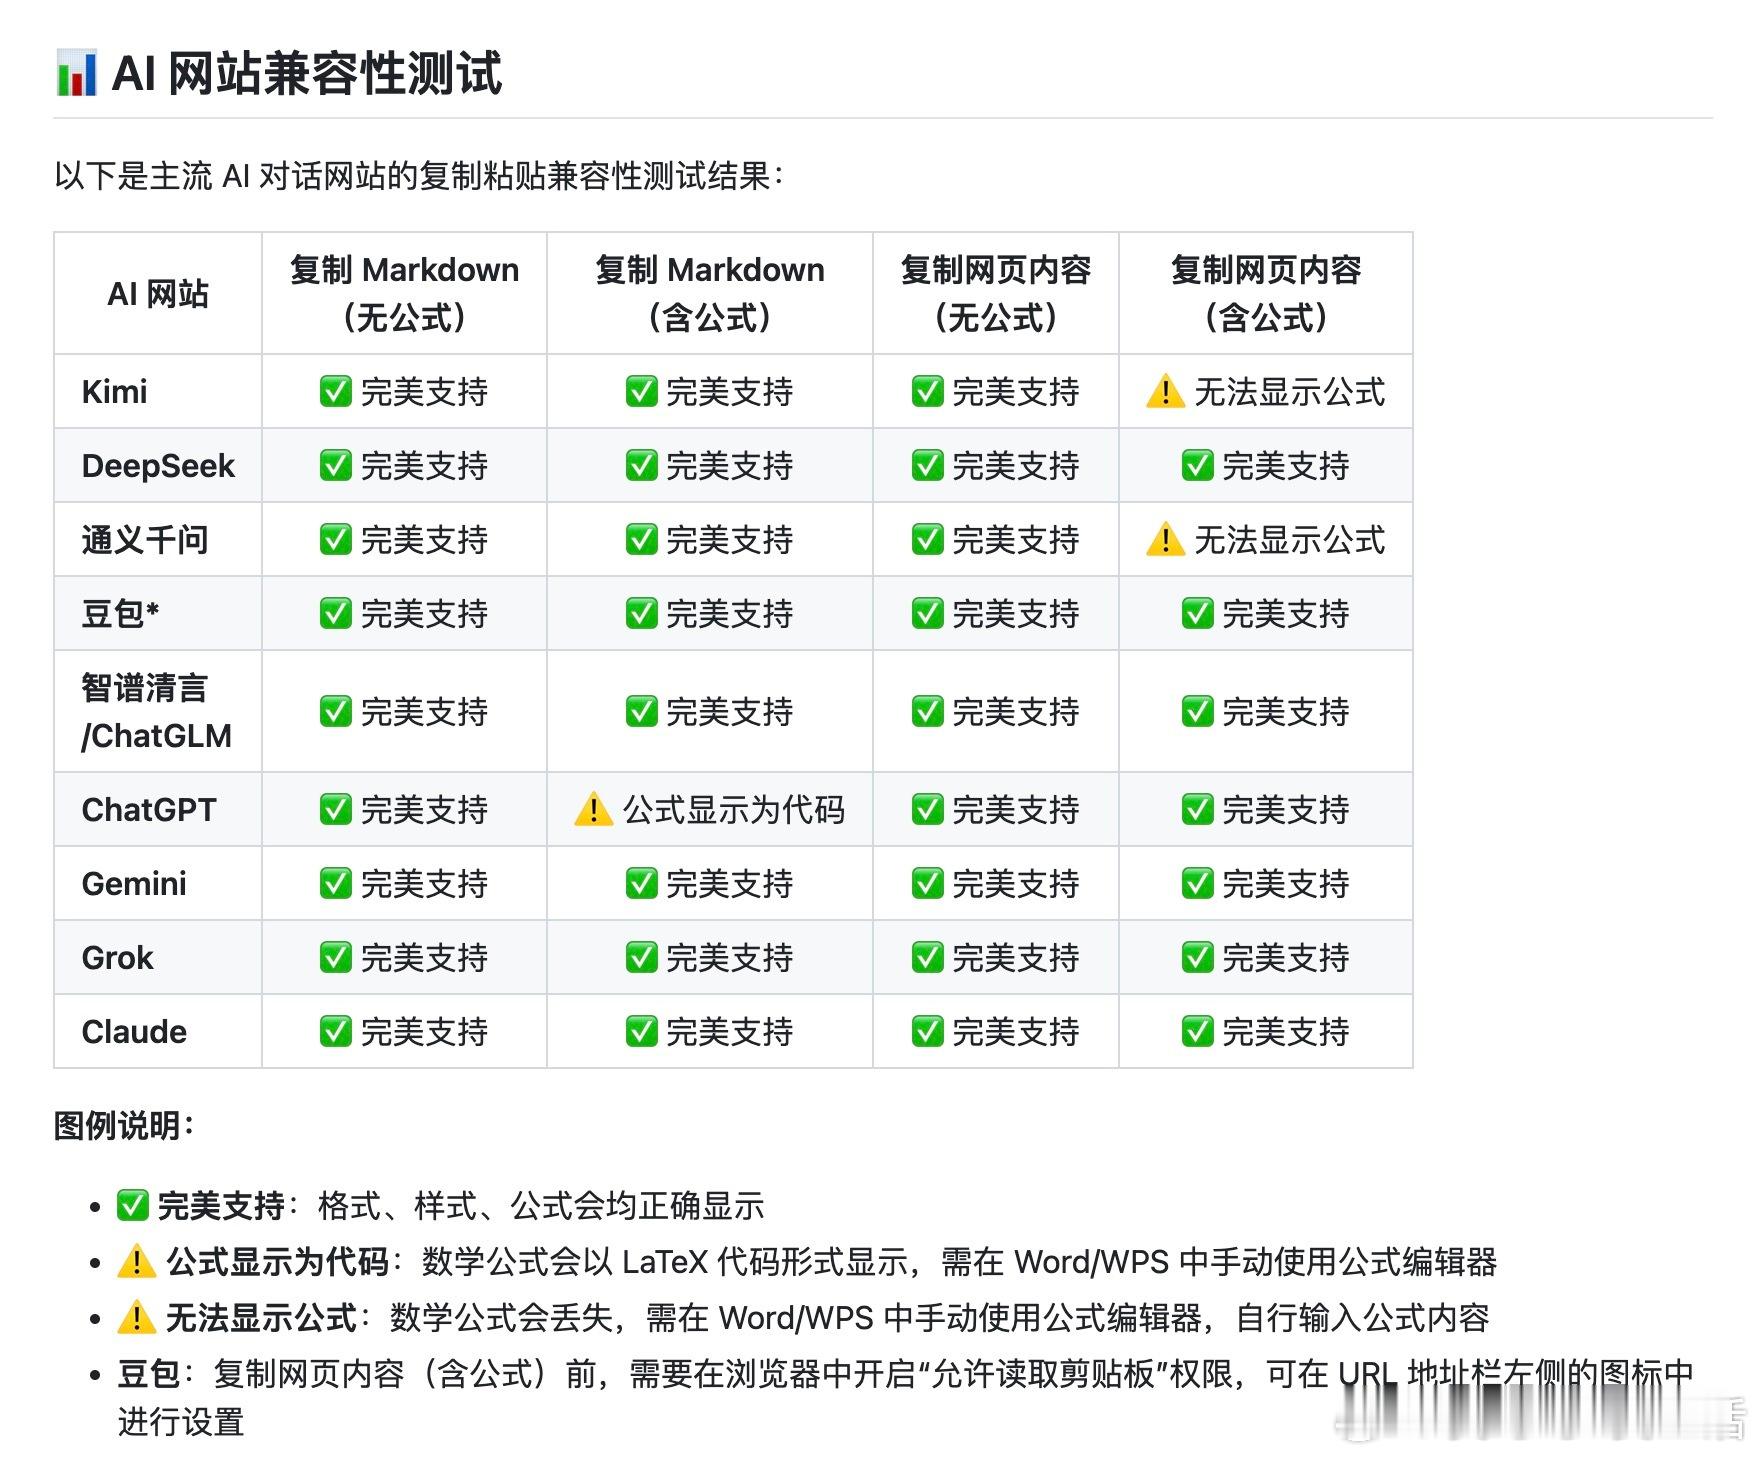
Task: Click "完美支持" text for DeepSeek under 复制 Markdown（含公式）
Action: click(729, 465)
